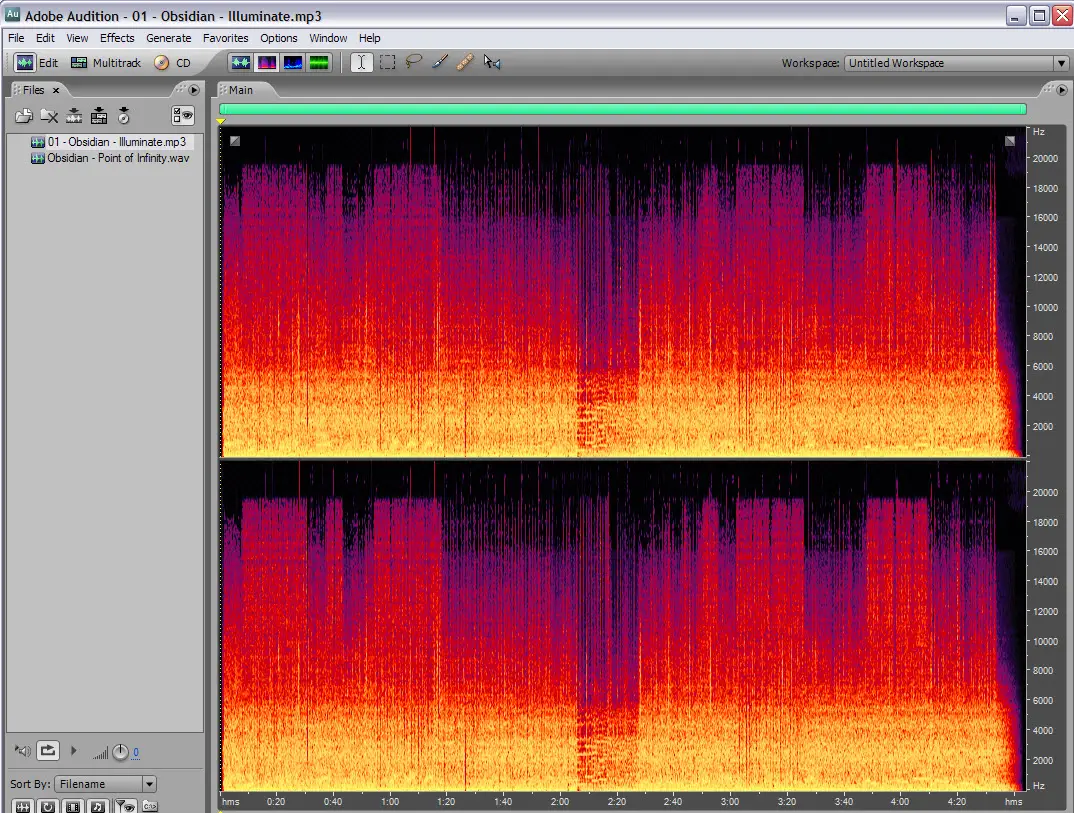The image size is (1074, 813).
Task: Toggle Show Options in Files panel
Action: pyautogui.click(x=182, y=116)
